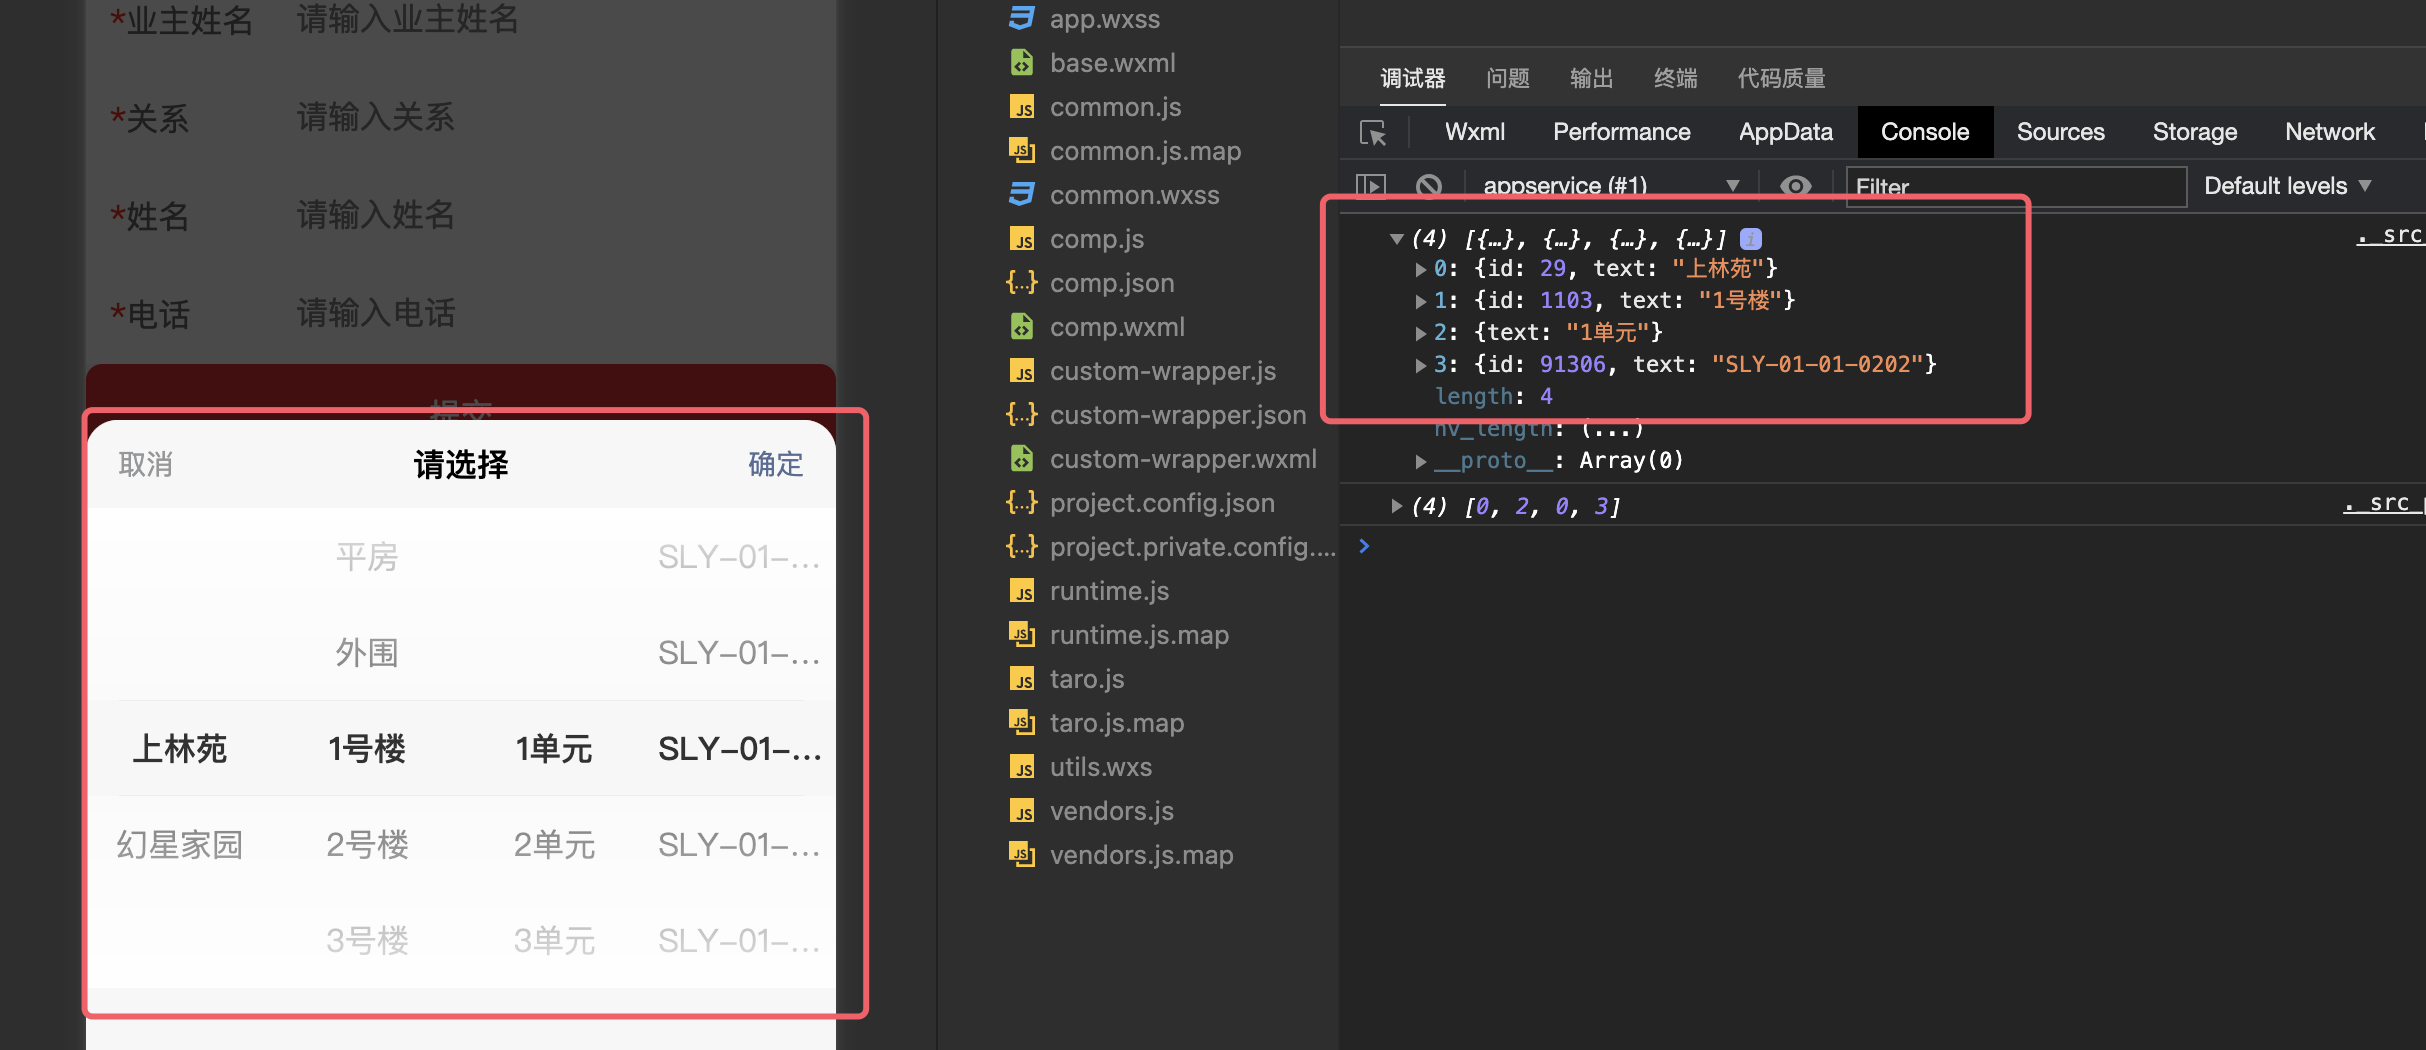Click the comp.json JSON file icon
The image size is (2426, 1050).
click(1021, 283)
